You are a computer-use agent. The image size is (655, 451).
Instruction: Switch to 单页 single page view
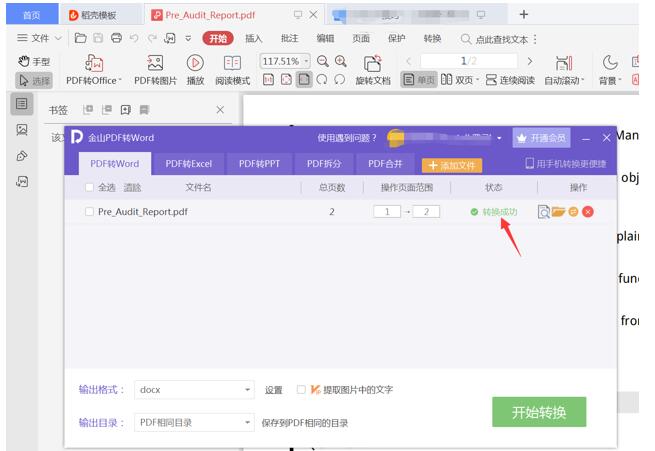coord(419,79)
